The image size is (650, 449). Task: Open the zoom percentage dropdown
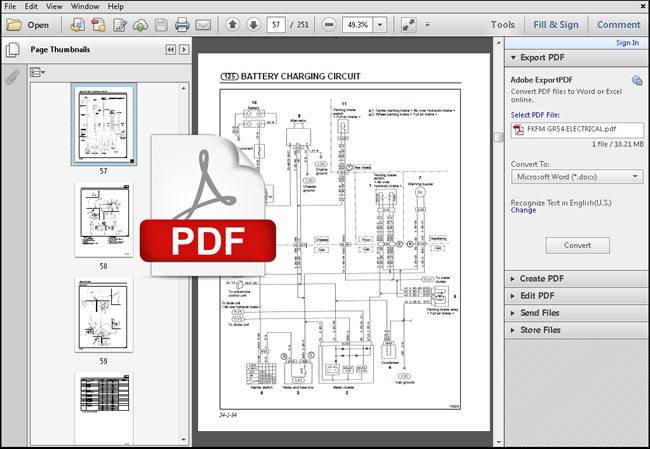[x=380, y=25]
